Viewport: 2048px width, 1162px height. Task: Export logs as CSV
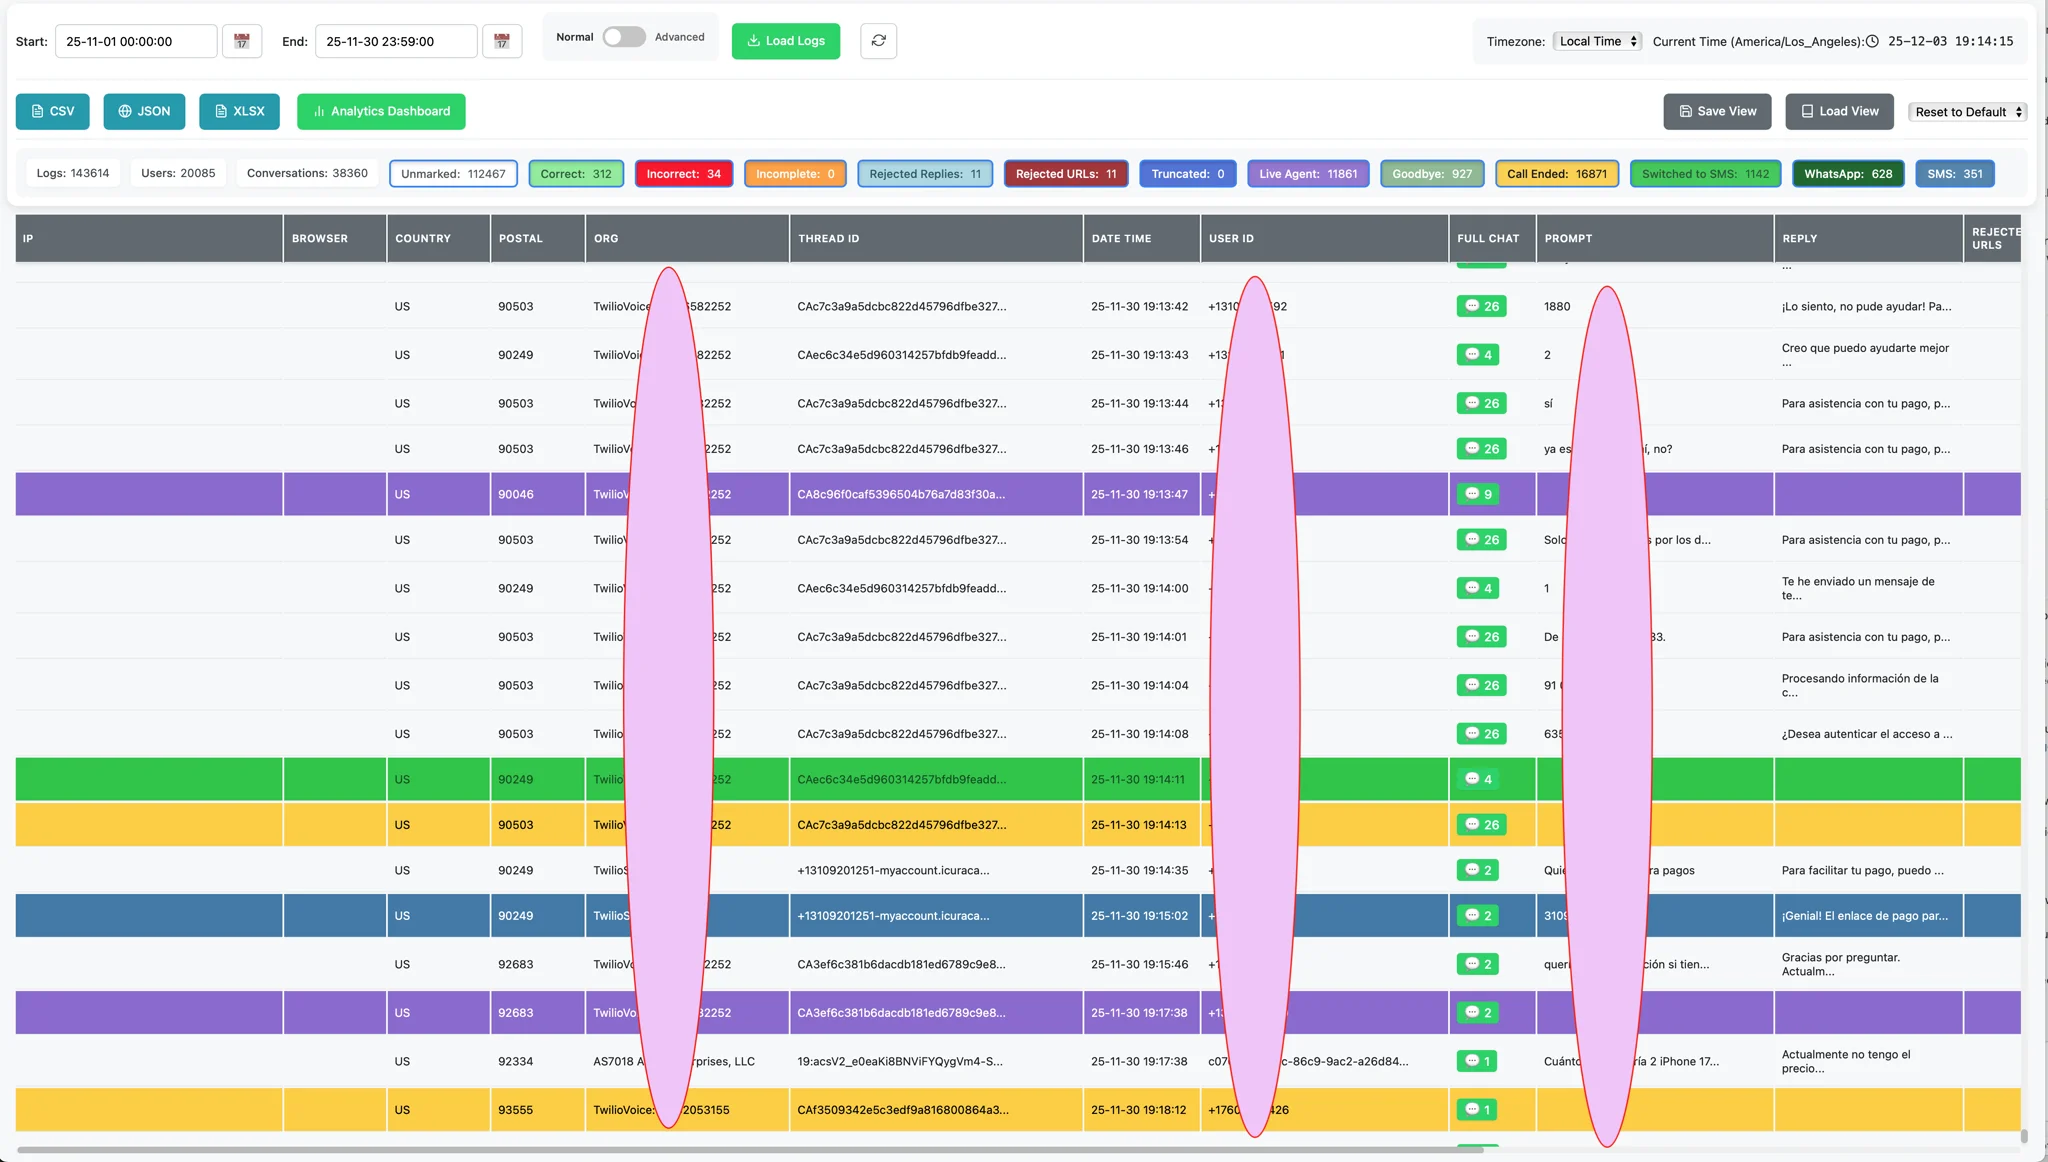coord(53,111)
